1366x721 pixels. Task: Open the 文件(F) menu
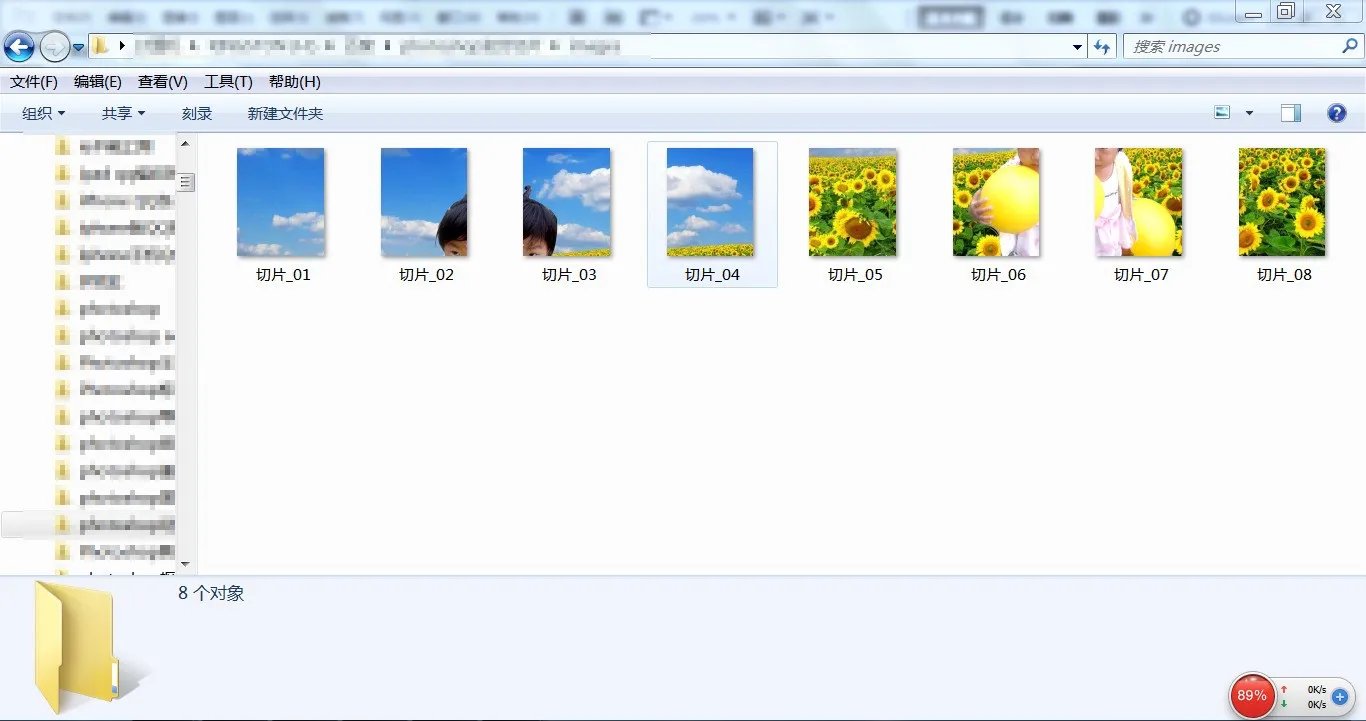pyautogui.click(x=34, y=82)
